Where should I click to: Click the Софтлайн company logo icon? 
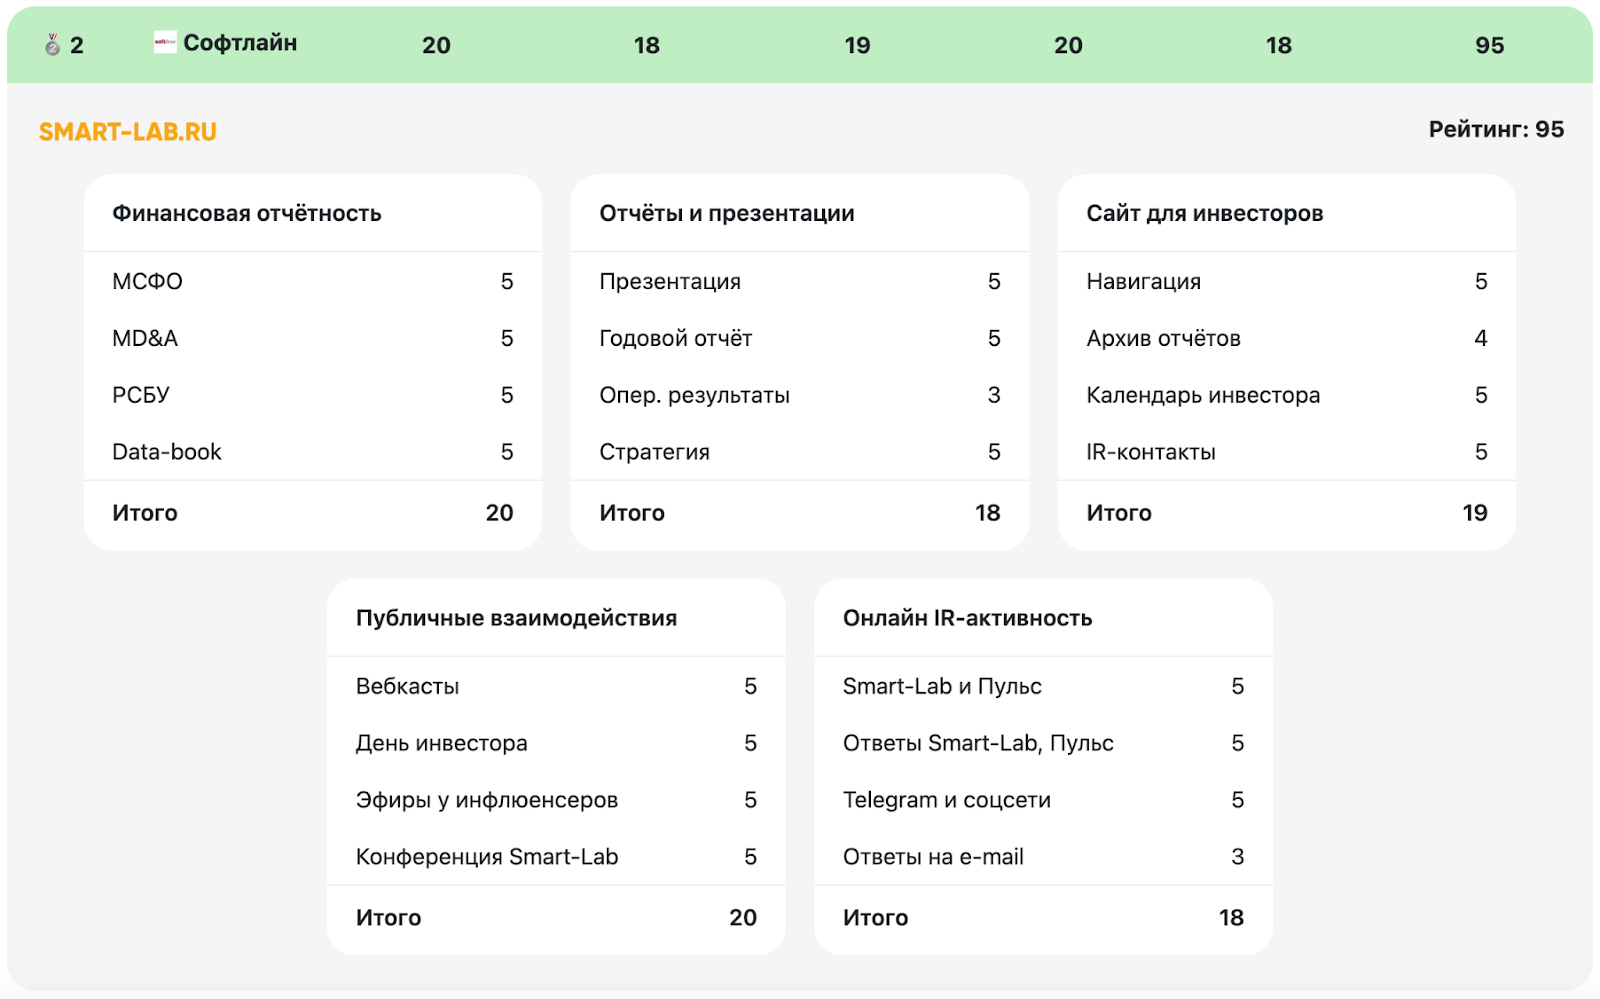click(x=165, y=42)
